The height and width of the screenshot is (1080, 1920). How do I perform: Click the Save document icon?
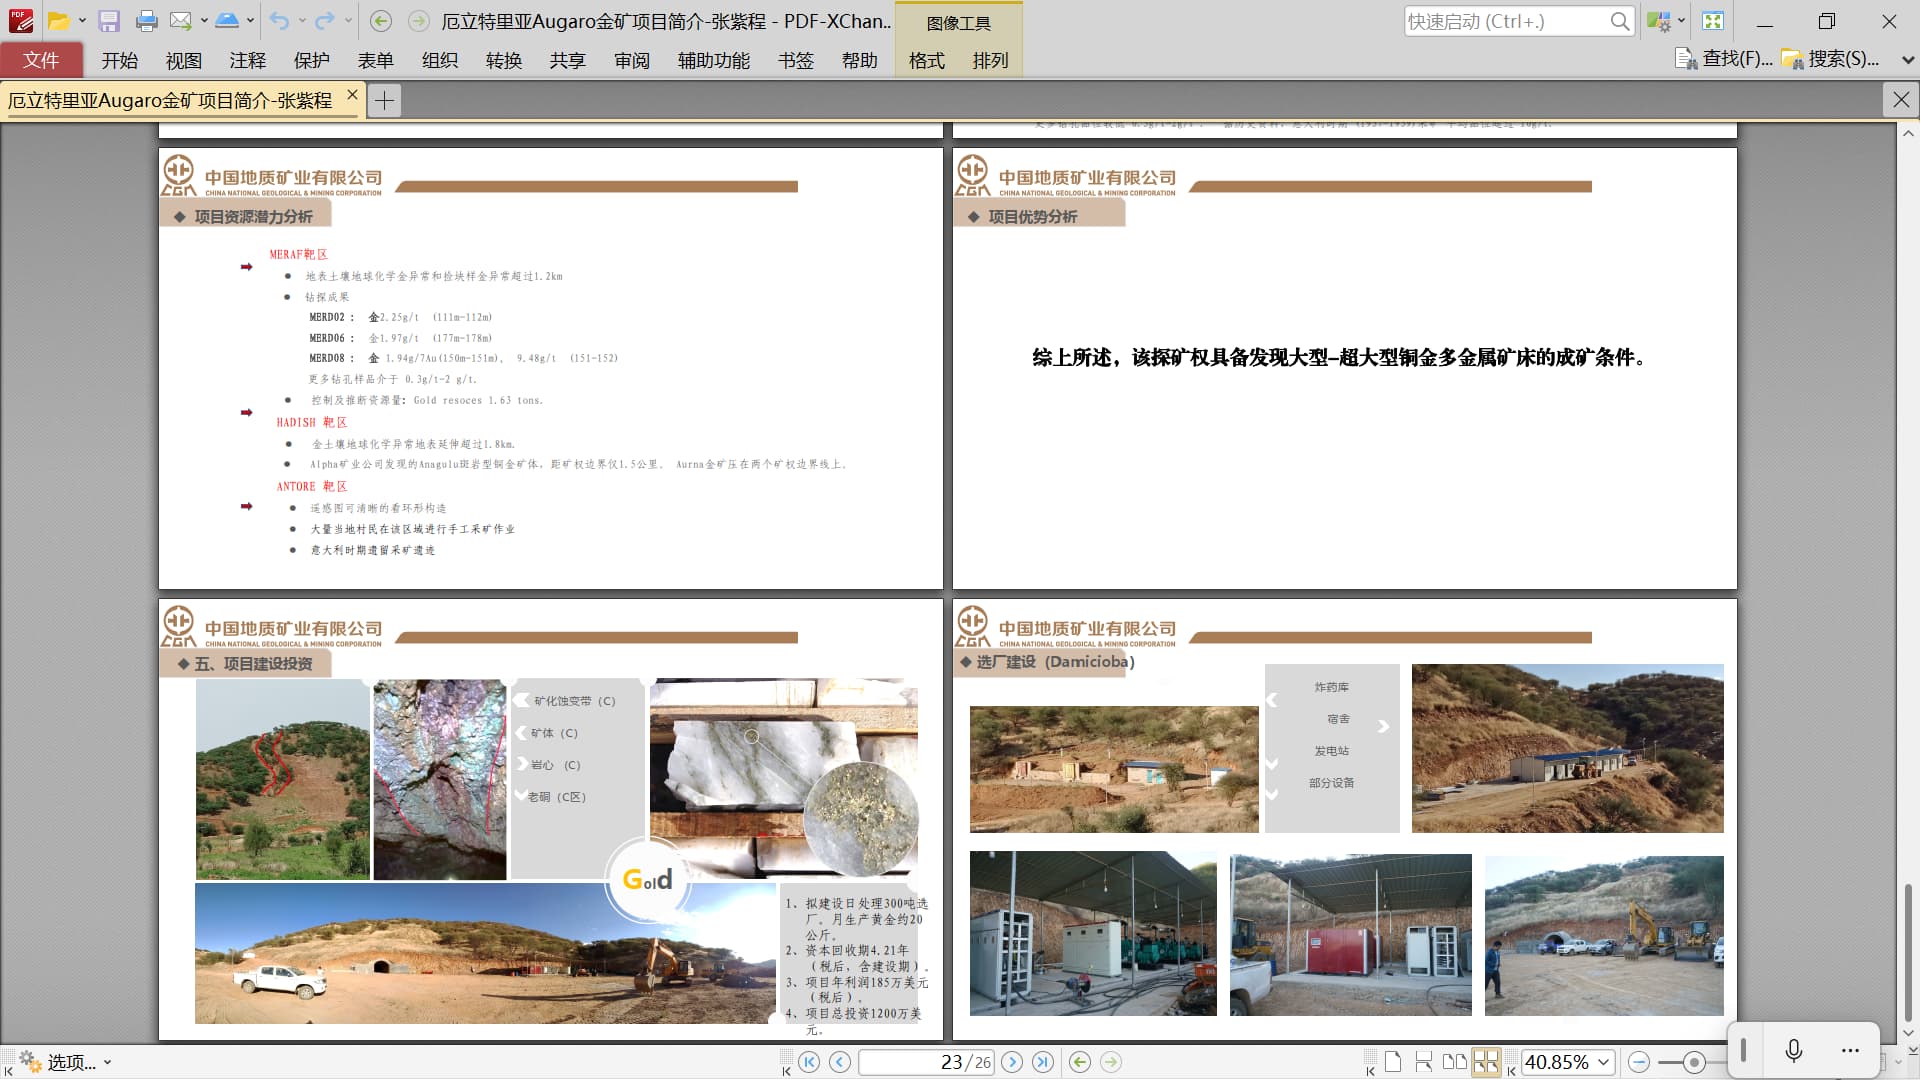[109, 21]
